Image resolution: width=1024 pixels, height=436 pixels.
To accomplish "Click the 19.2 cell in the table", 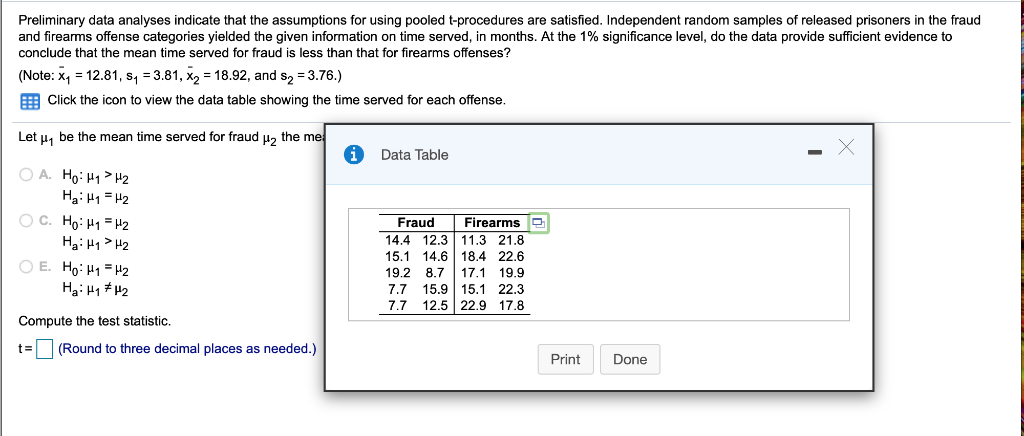I will 399,273.
